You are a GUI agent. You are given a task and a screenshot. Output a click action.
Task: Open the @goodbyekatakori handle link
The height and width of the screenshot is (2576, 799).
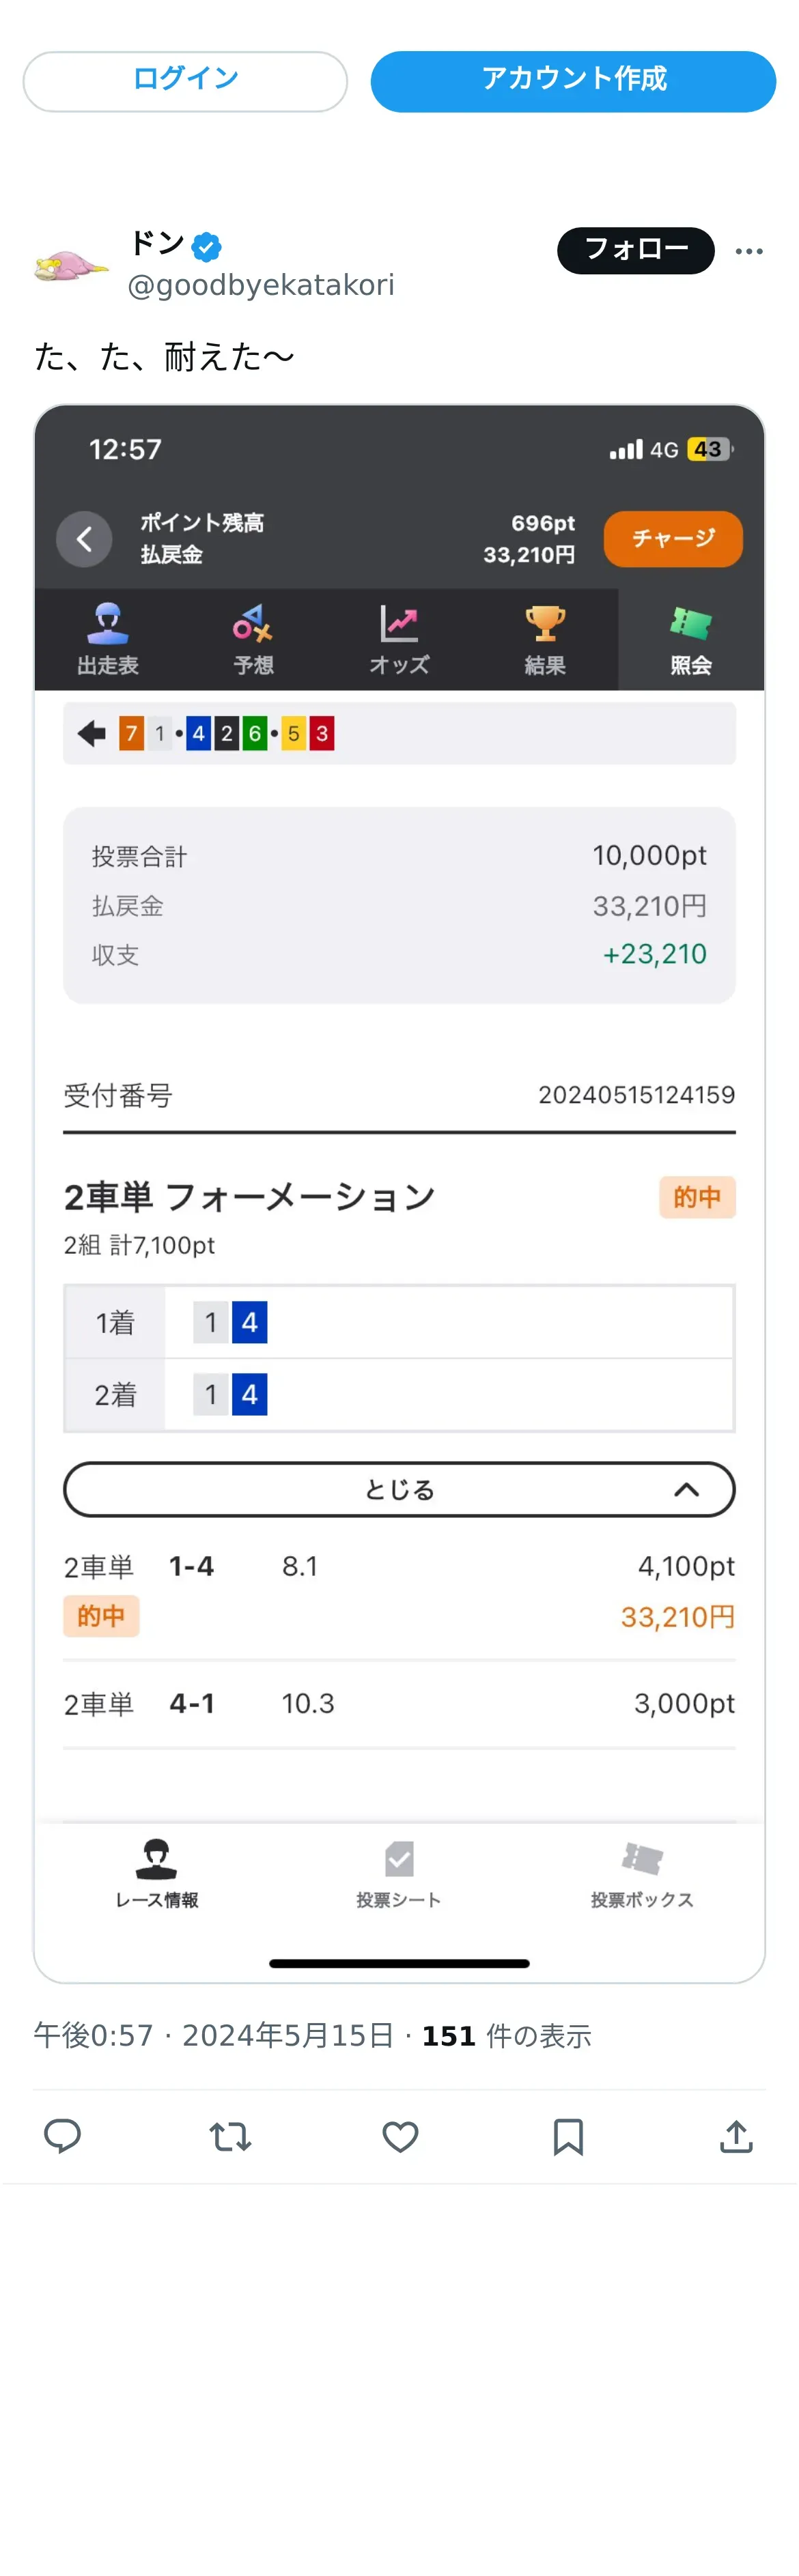tap(261, 285)
